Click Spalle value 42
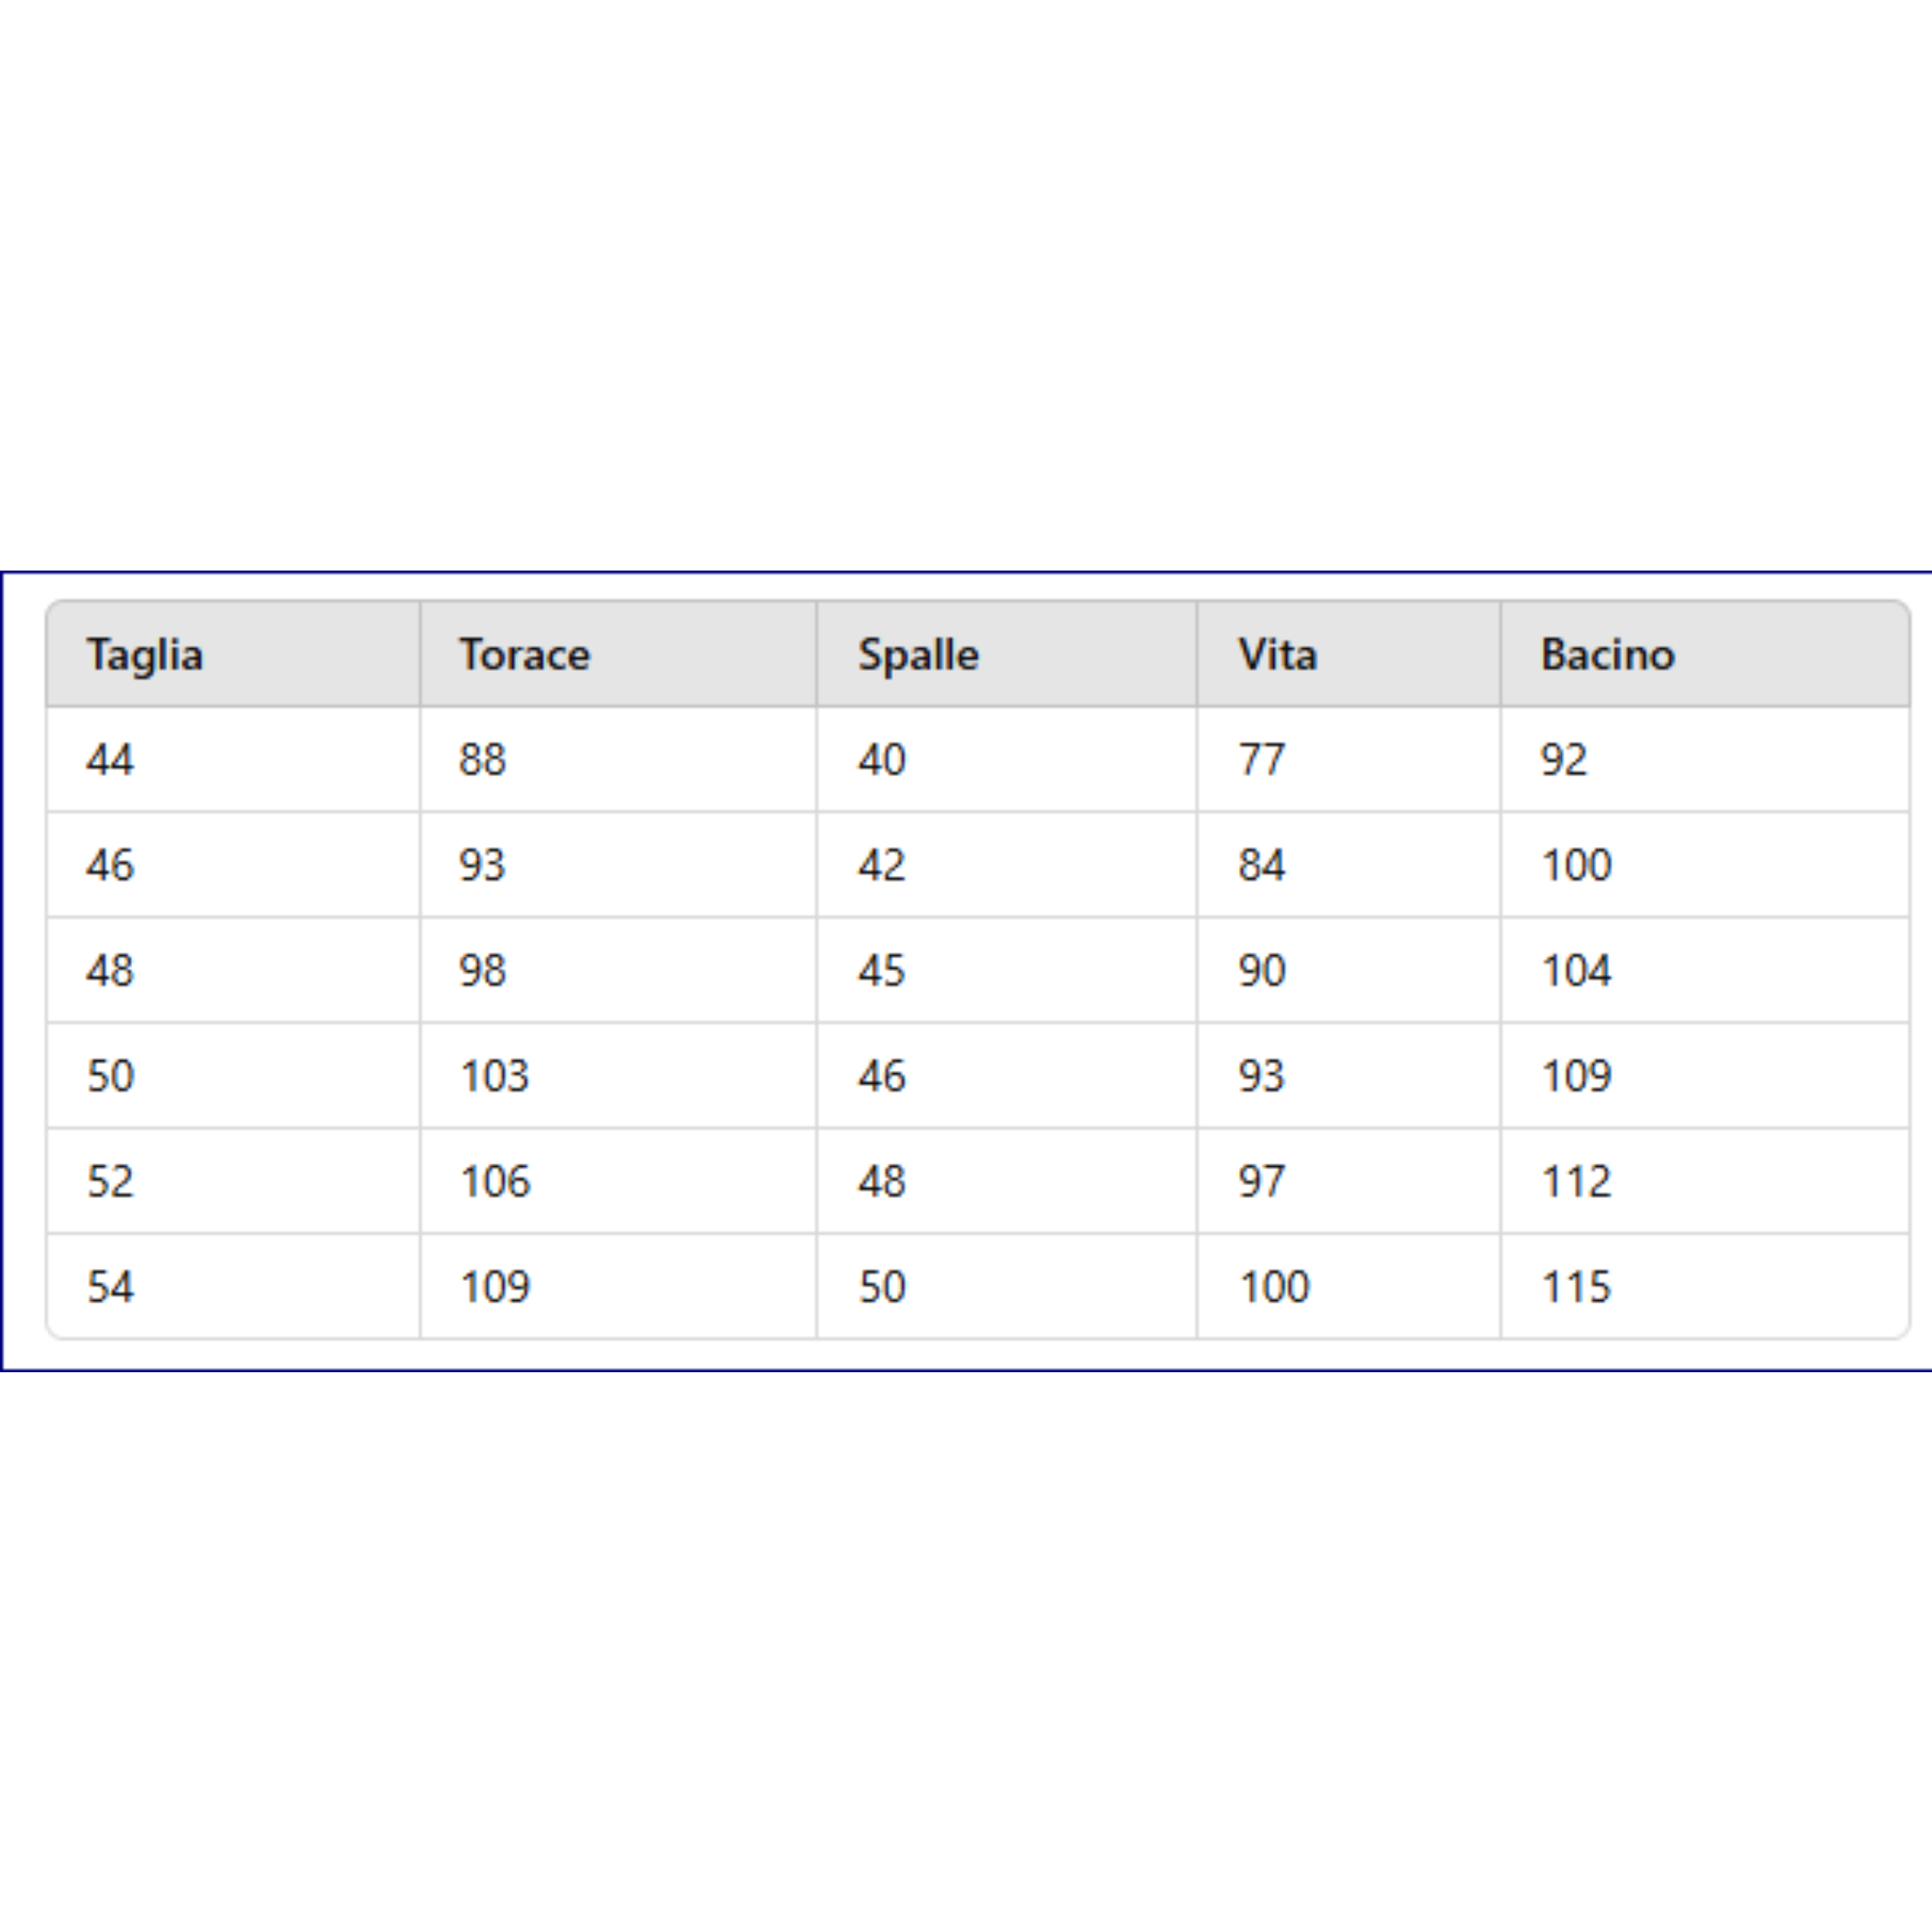The image size is (1932, 1932). tap(881, 865)
